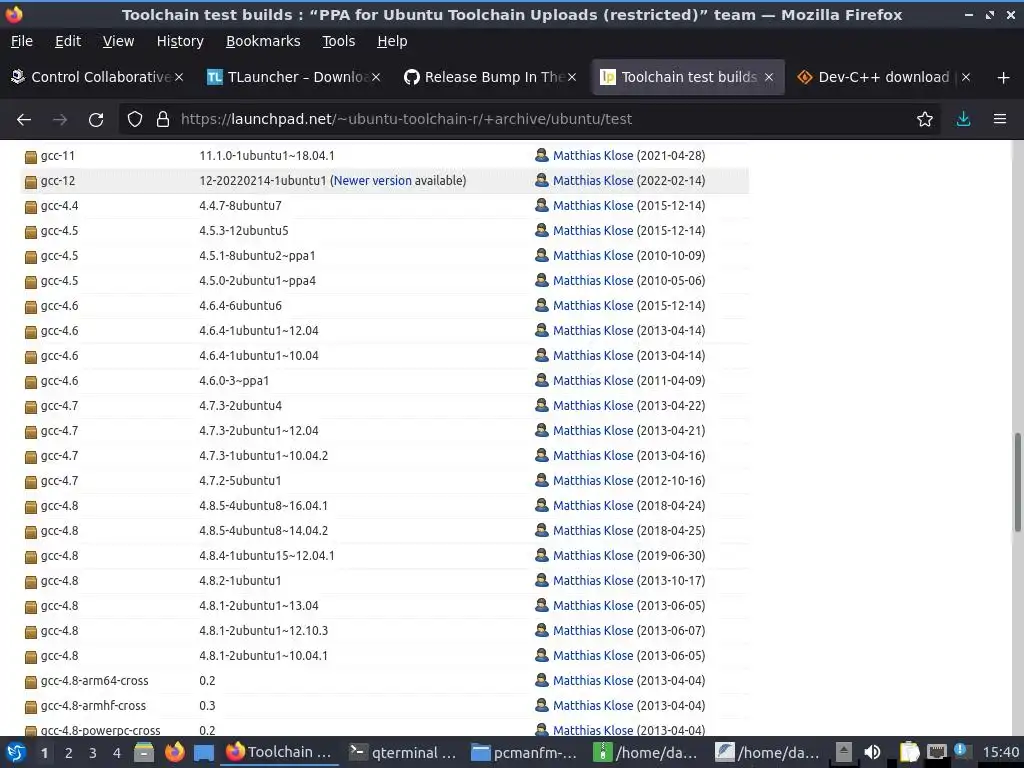Image resolution: width=1024 pixels, height=768 pixels.
Task: Expand gcc-4.5 row version 4.5.0-2ubuntu1~ppa4
Action: (385, 281)
